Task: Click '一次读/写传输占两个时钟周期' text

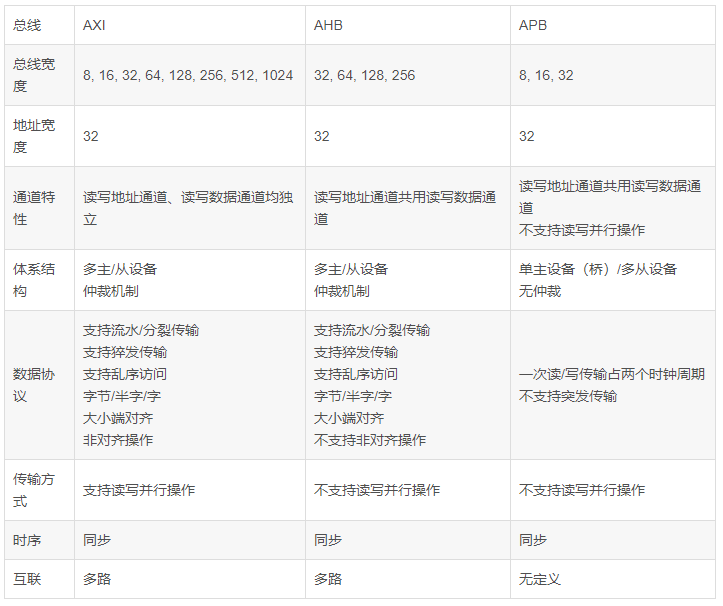Action: [x=611, y=374]
